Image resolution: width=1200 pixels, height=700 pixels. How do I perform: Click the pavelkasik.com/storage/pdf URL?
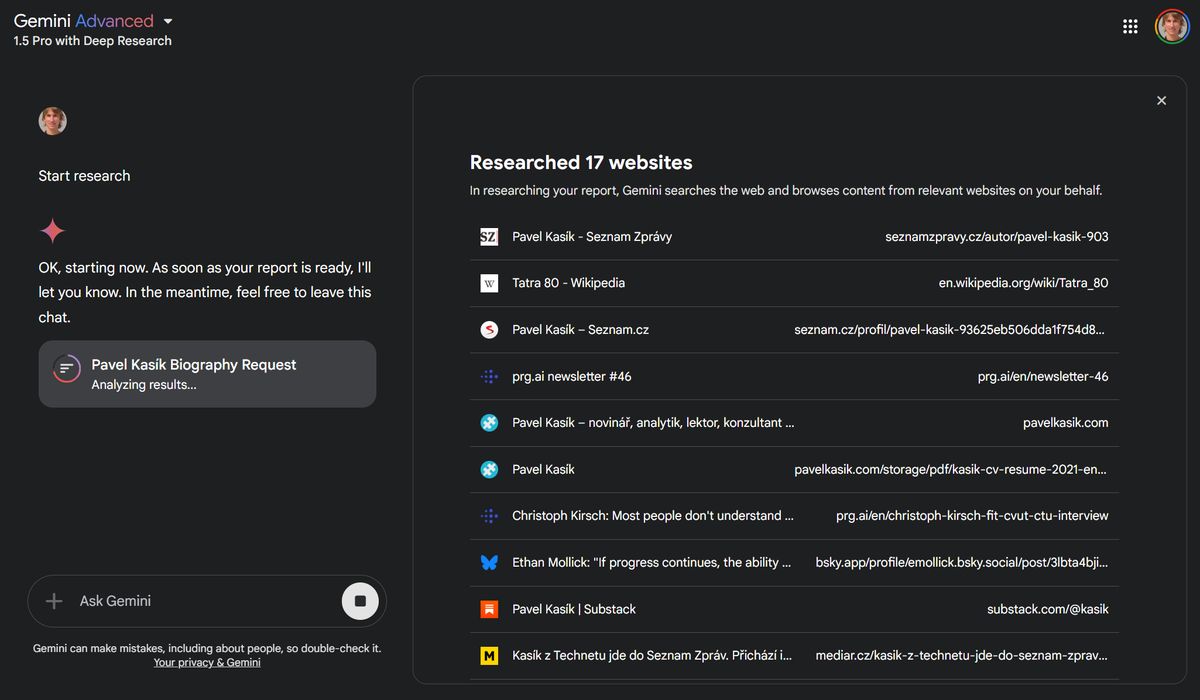[x=951, y=469]
